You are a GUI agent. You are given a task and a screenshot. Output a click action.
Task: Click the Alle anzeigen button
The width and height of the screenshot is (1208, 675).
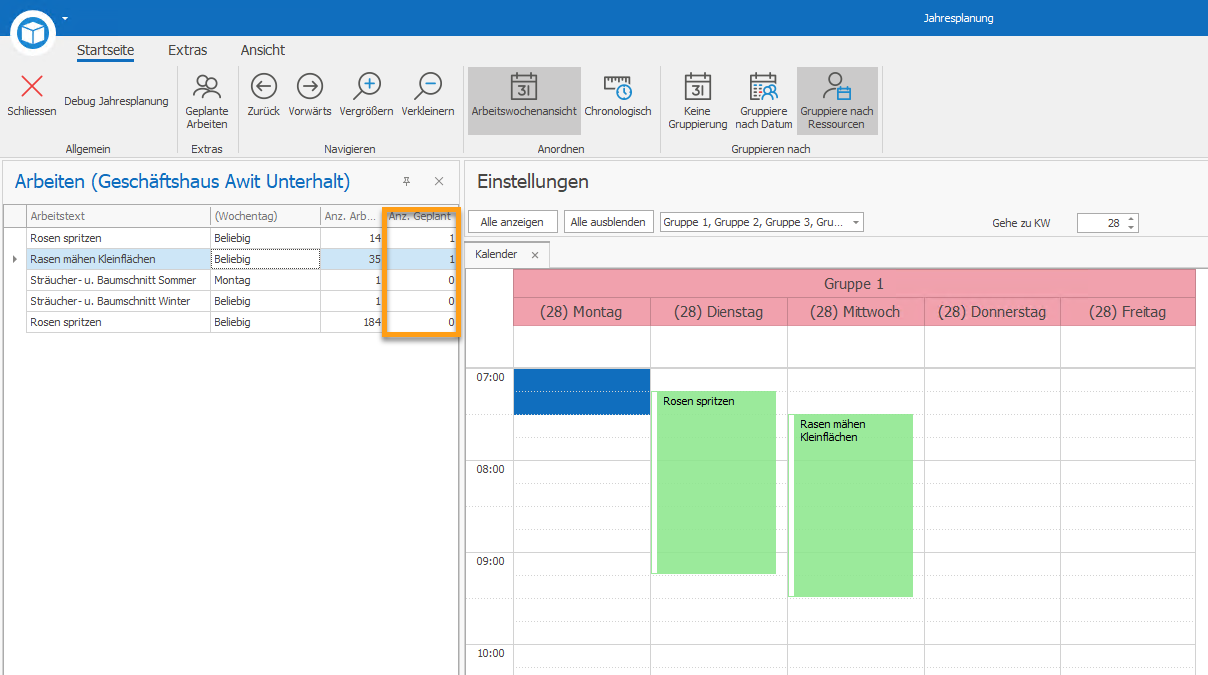click(x=512, y=222)
